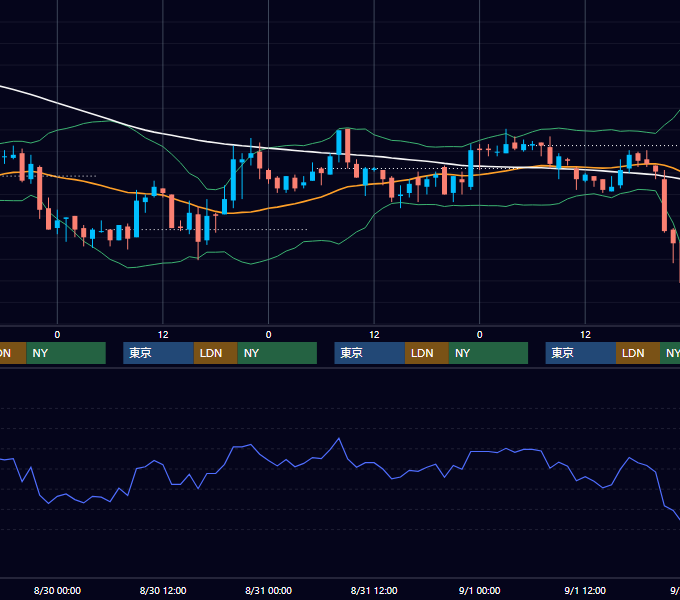The width and height of the screenshot is (680, 600).
Task: Select the 8/31 12:00 date label
Action: point(374,590)
